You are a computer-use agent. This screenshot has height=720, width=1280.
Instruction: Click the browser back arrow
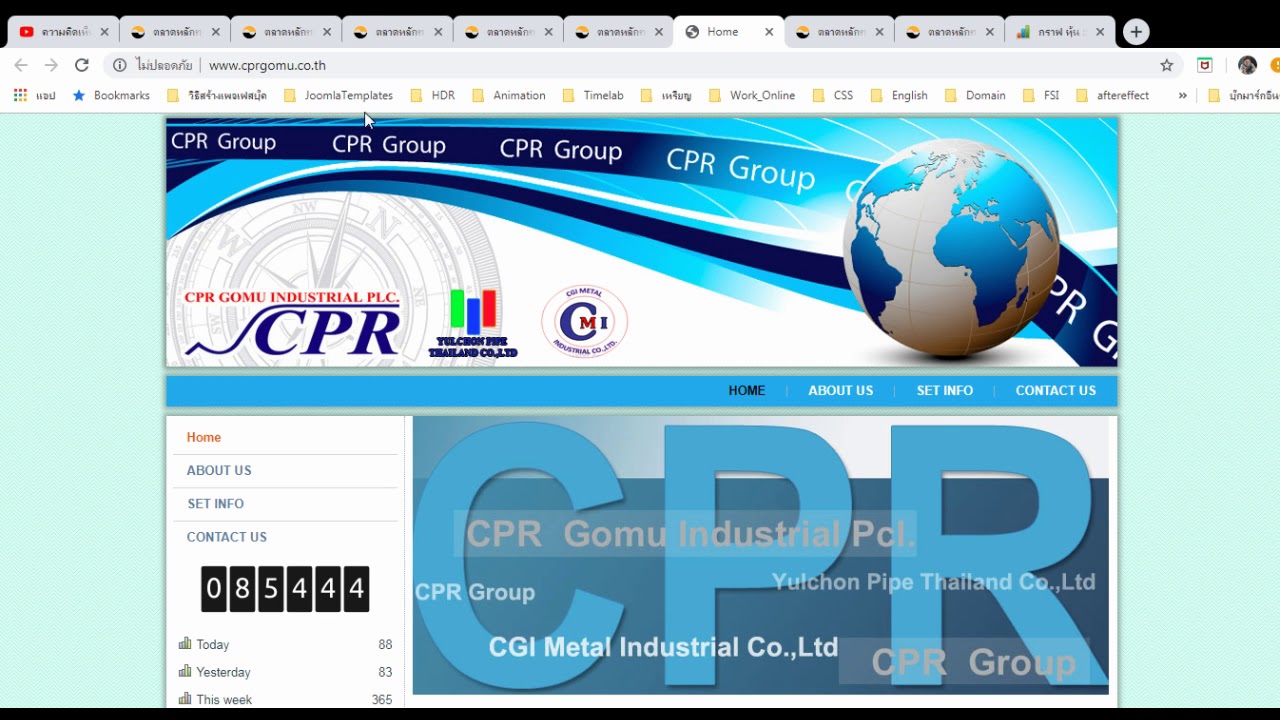pyautogui.click(x=21, y=65)
